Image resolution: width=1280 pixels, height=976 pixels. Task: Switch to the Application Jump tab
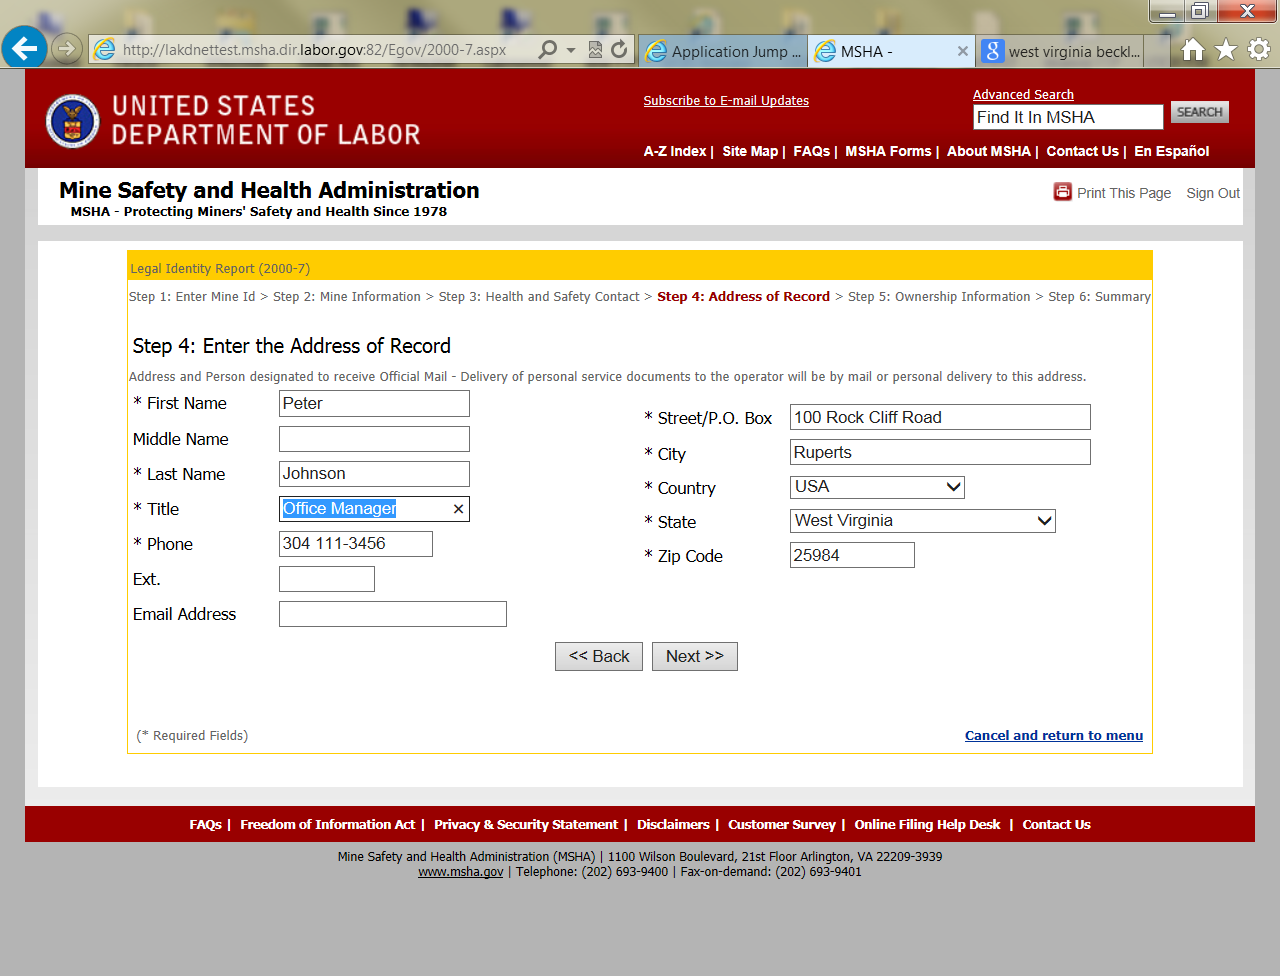723,51
